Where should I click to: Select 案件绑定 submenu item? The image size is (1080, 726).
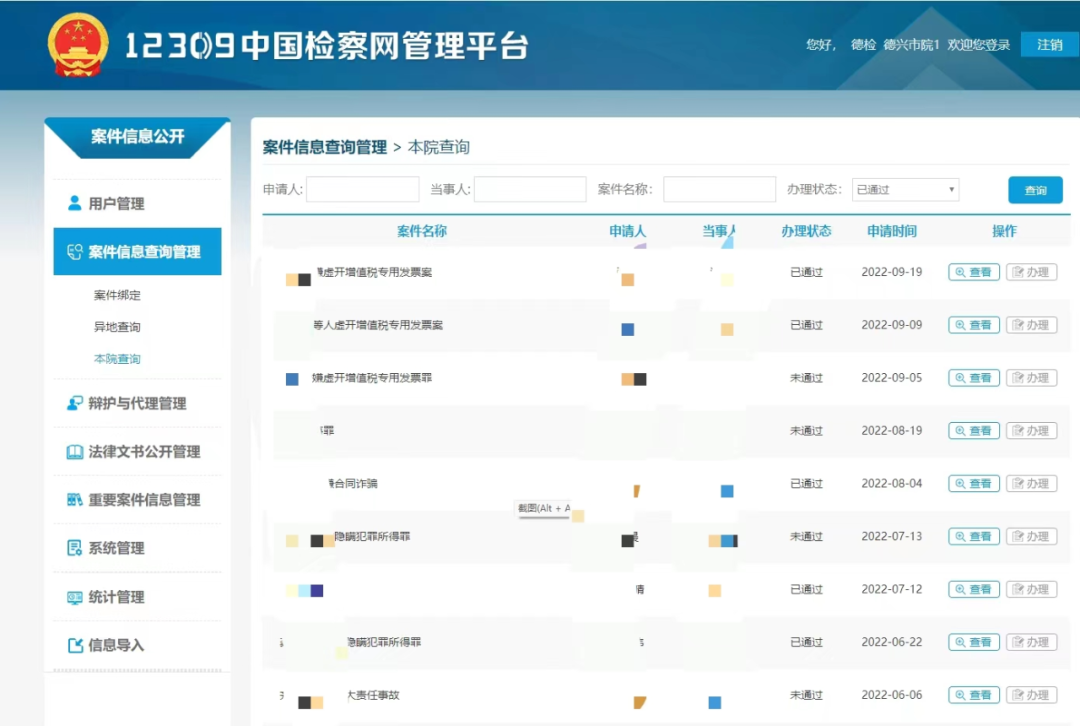[x=117, y=295]
